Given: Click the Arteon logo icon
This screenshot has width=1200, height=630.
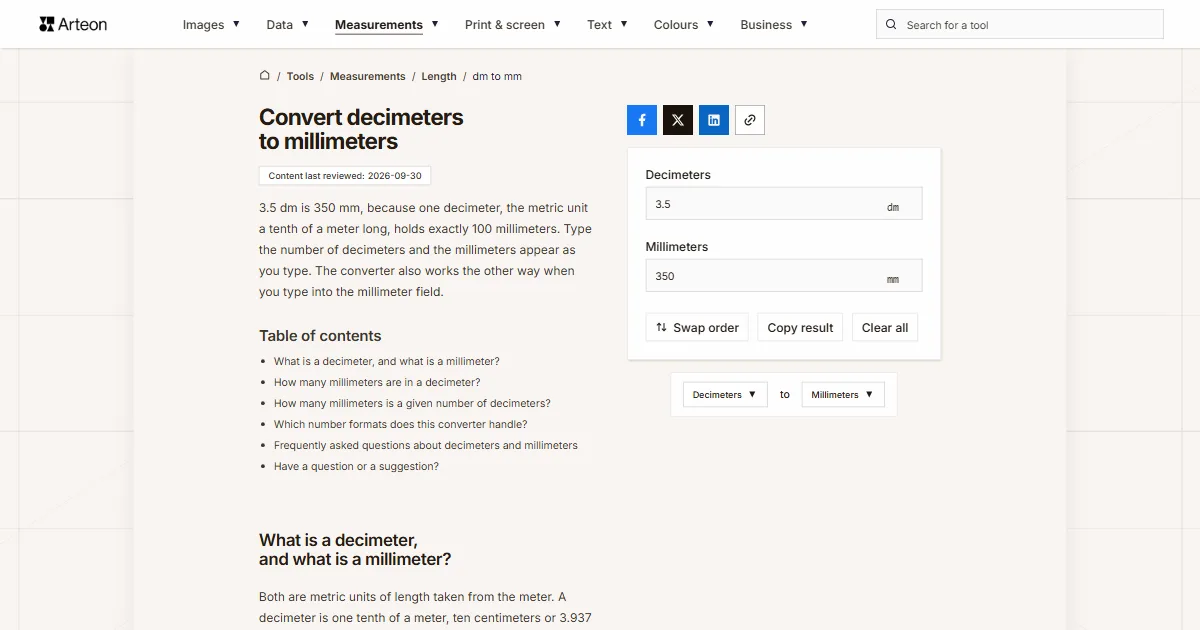Looking at the screenshot, I should (x=46, y=24).
